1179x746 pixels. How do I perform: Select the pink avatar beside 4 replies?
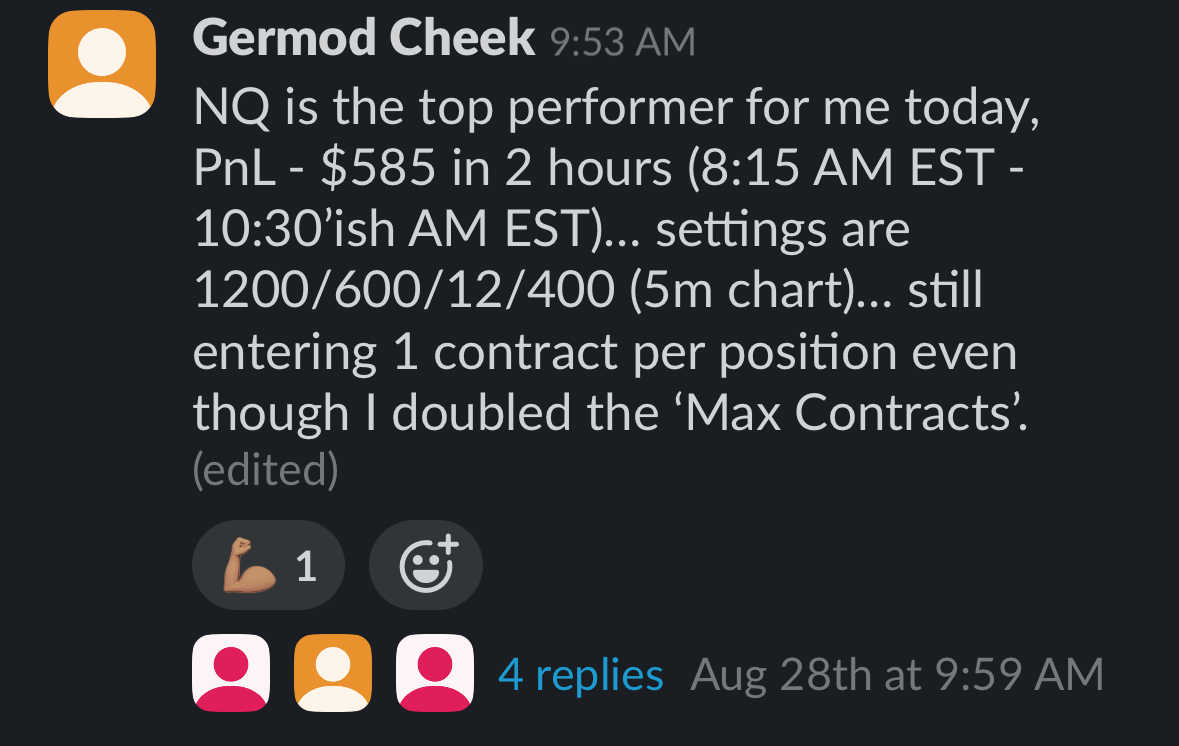pyautogui.click(x=435, y=673)
